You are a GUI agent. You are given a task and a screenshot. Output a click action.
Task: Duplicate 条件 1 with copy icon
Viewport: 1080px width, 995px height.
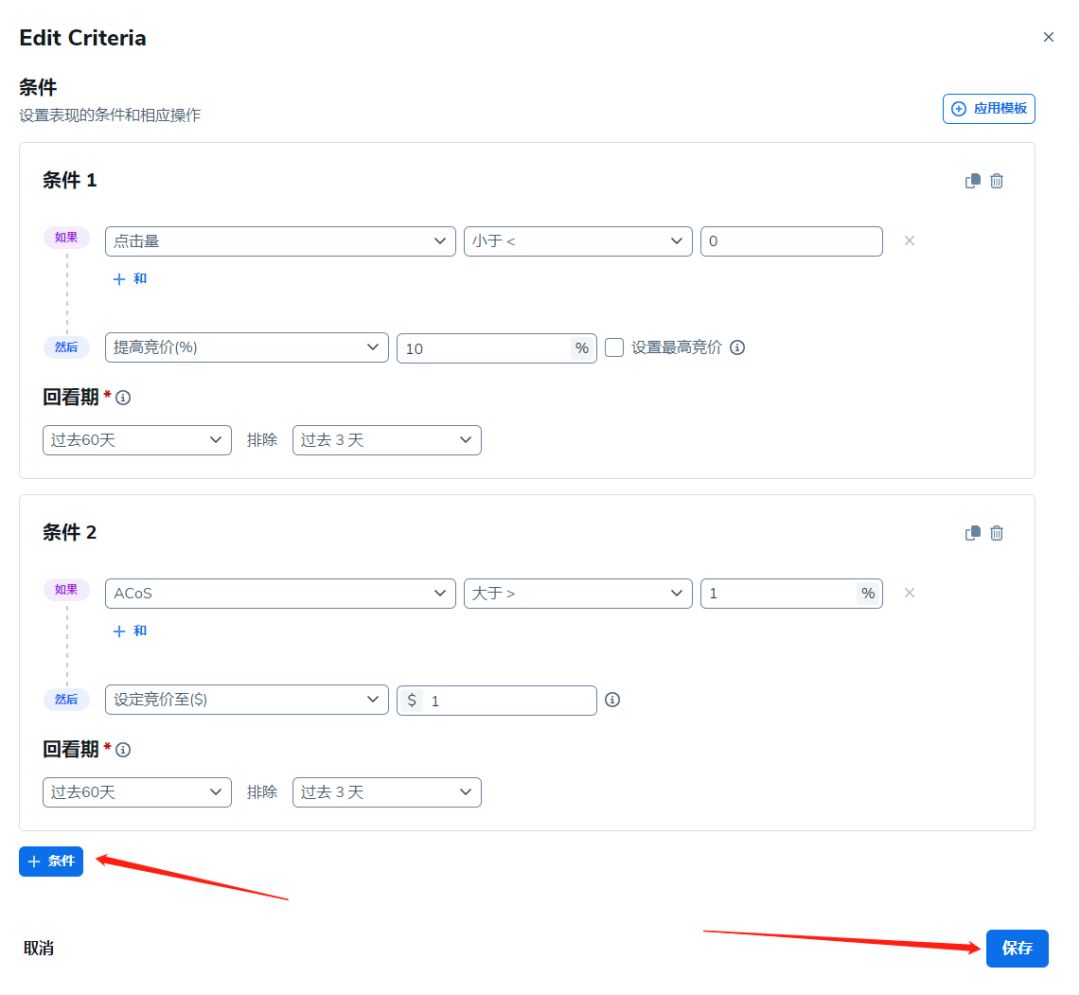[973, 181]
